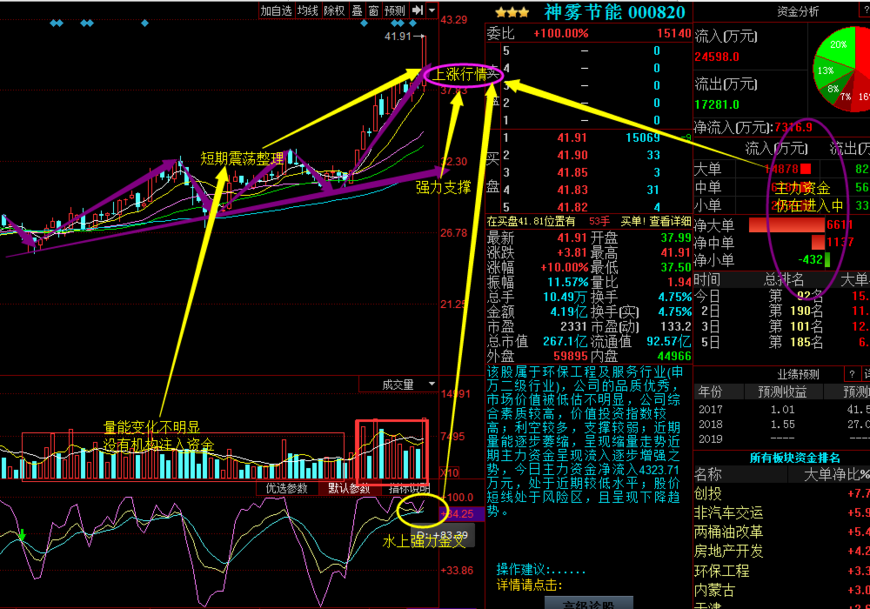This screenshot has width=870, height=609.
Task: Click the 开盘 value 37.99
Action: coord(676,238)
